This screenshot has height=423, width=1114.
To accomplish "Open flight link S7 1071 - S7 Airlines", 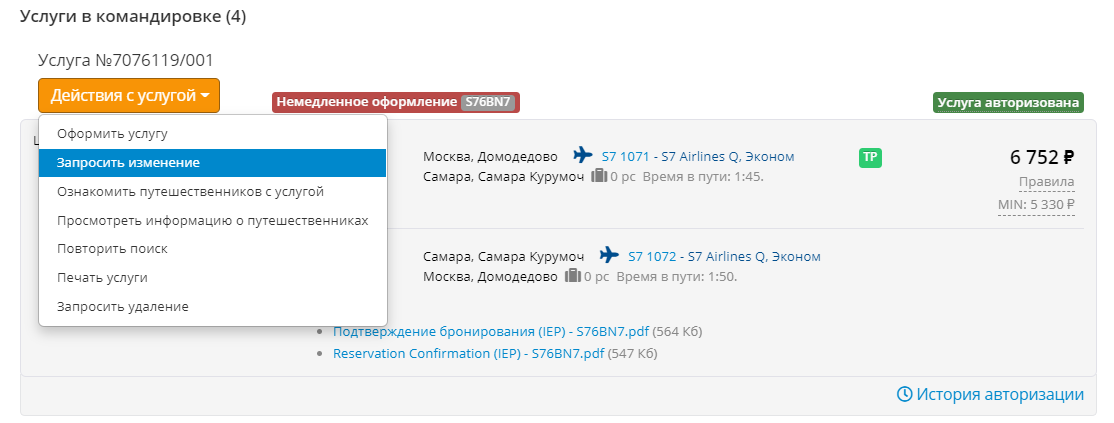I will [x=697, y=156].
